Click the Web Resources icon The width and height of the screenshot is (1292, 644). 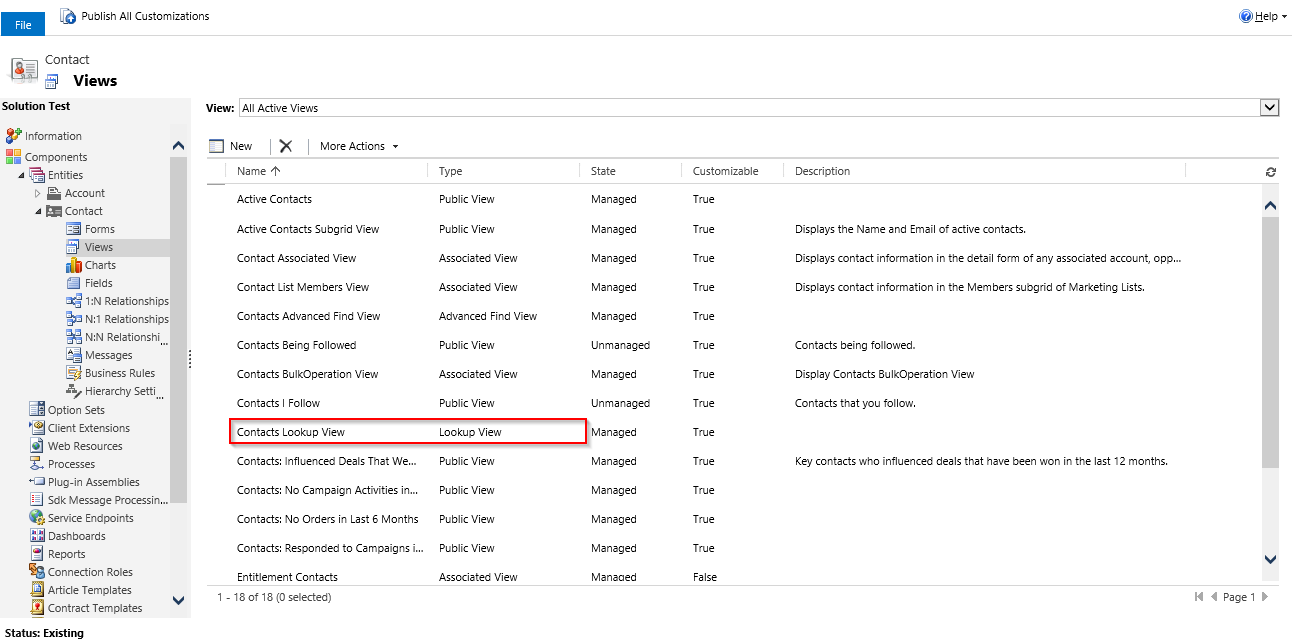point(38,446)
